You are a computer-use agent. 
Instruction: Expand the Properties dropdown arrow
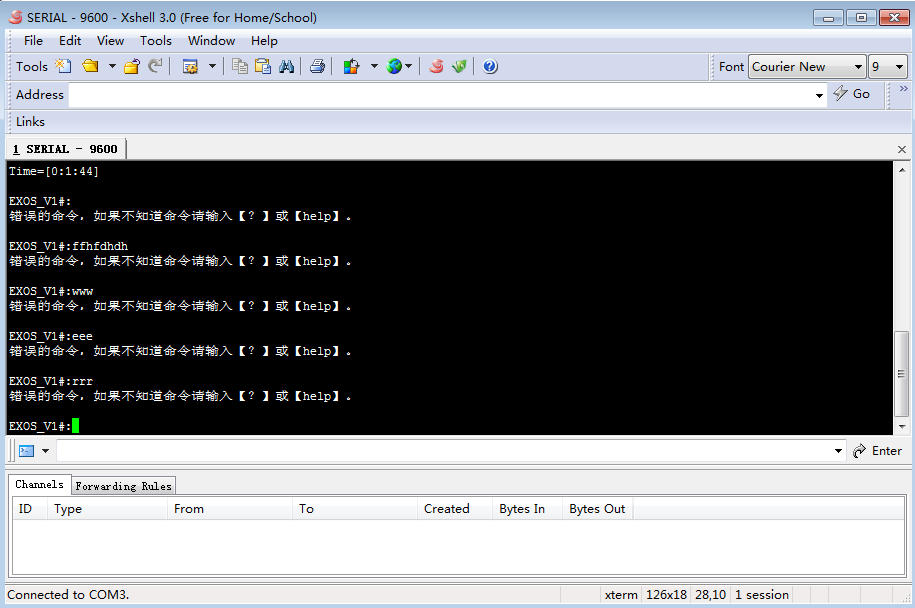pos(212,67)
